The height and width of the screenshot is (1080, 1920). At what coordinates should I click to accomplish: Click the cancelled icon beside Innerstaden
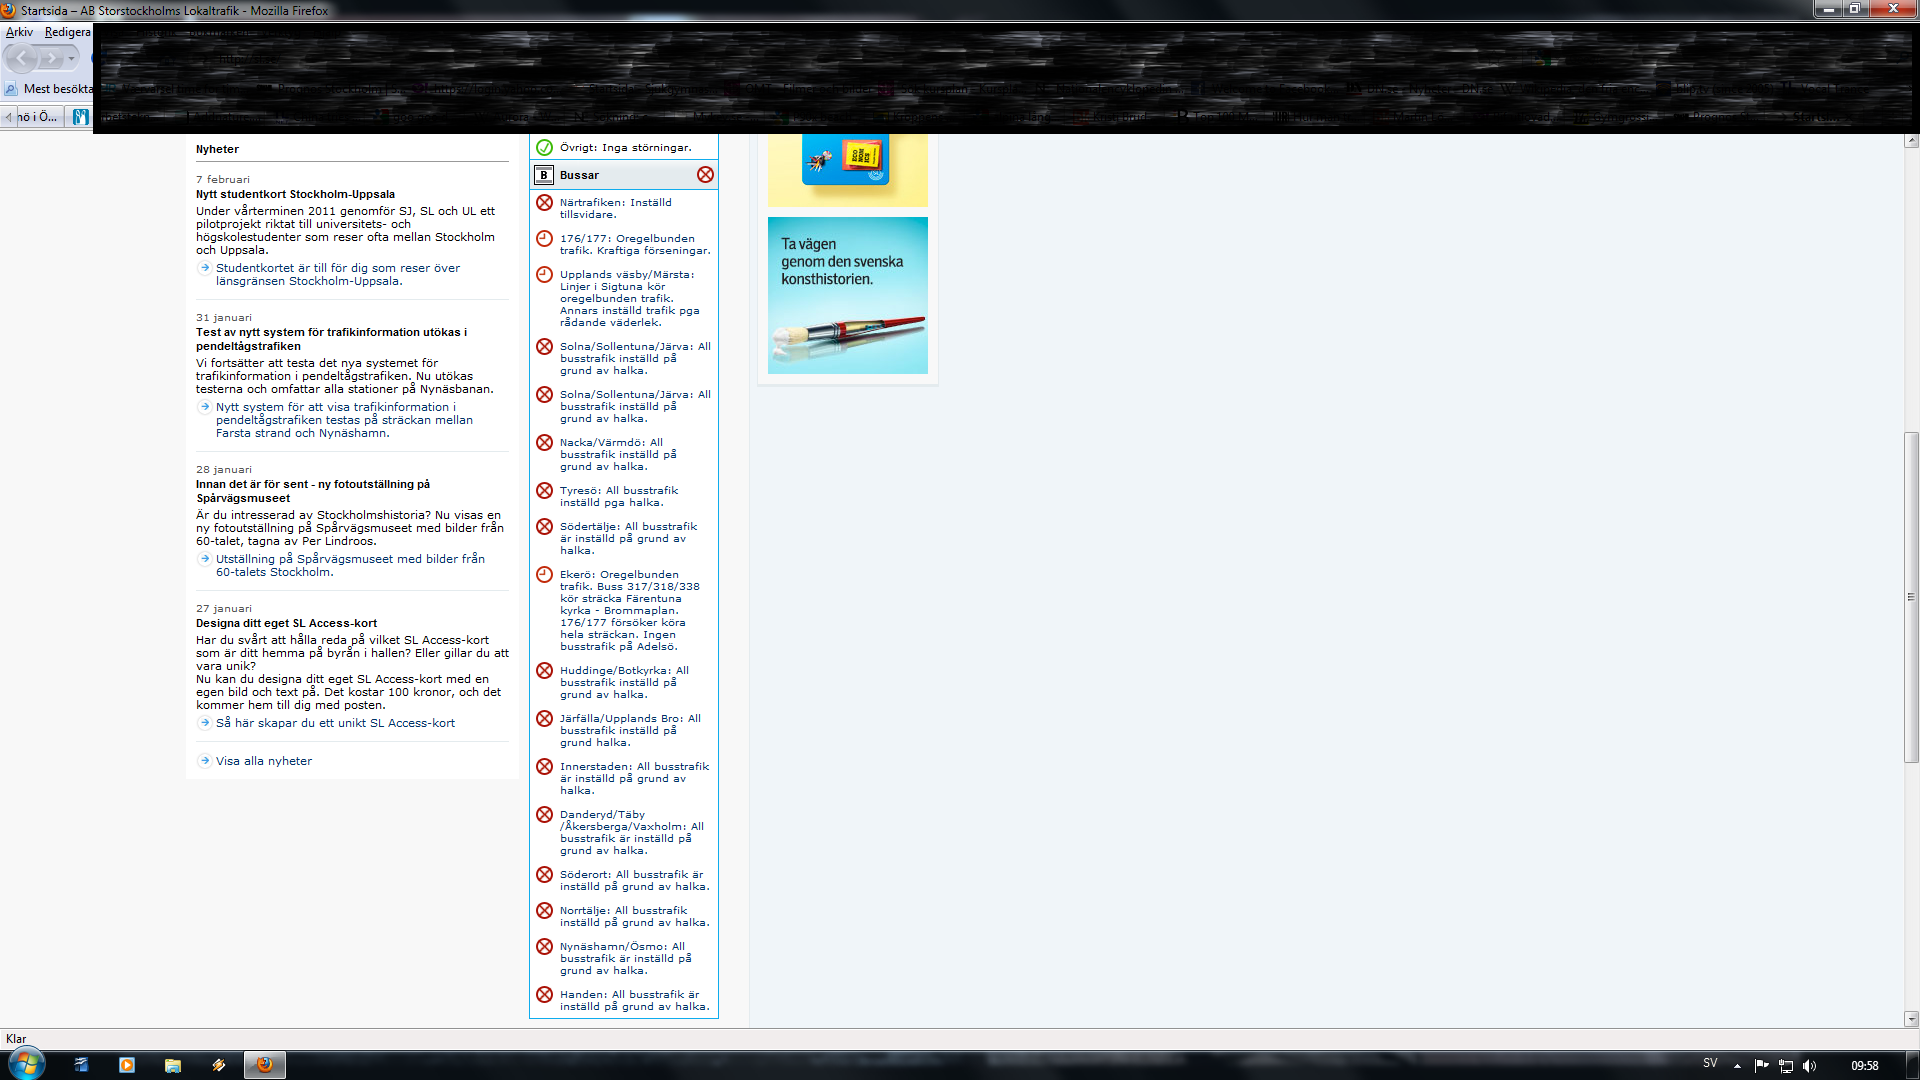(544, 767)
